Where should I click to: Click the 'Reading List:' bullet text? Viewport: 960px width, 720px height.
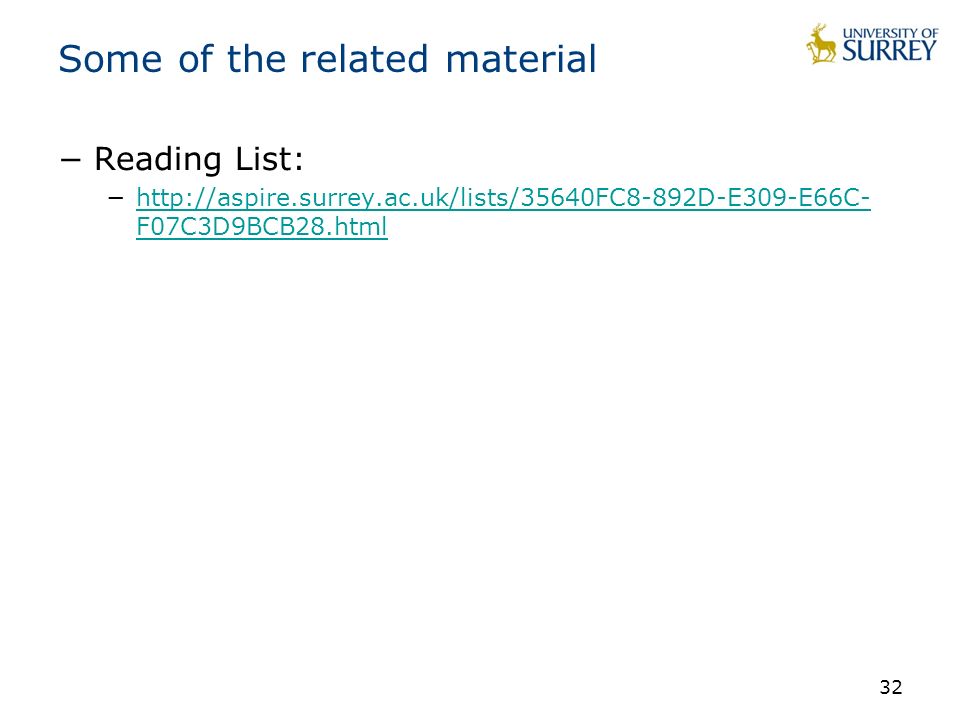[x=199, y=159]
